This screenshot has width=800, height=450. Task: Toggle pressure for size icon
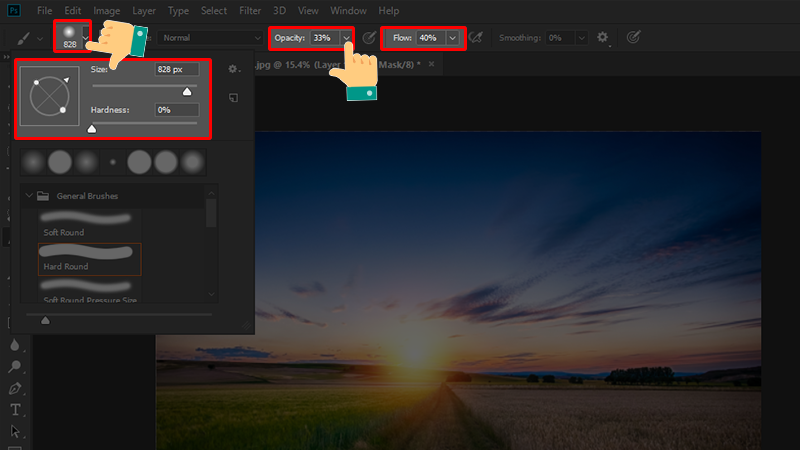(633, 37)
